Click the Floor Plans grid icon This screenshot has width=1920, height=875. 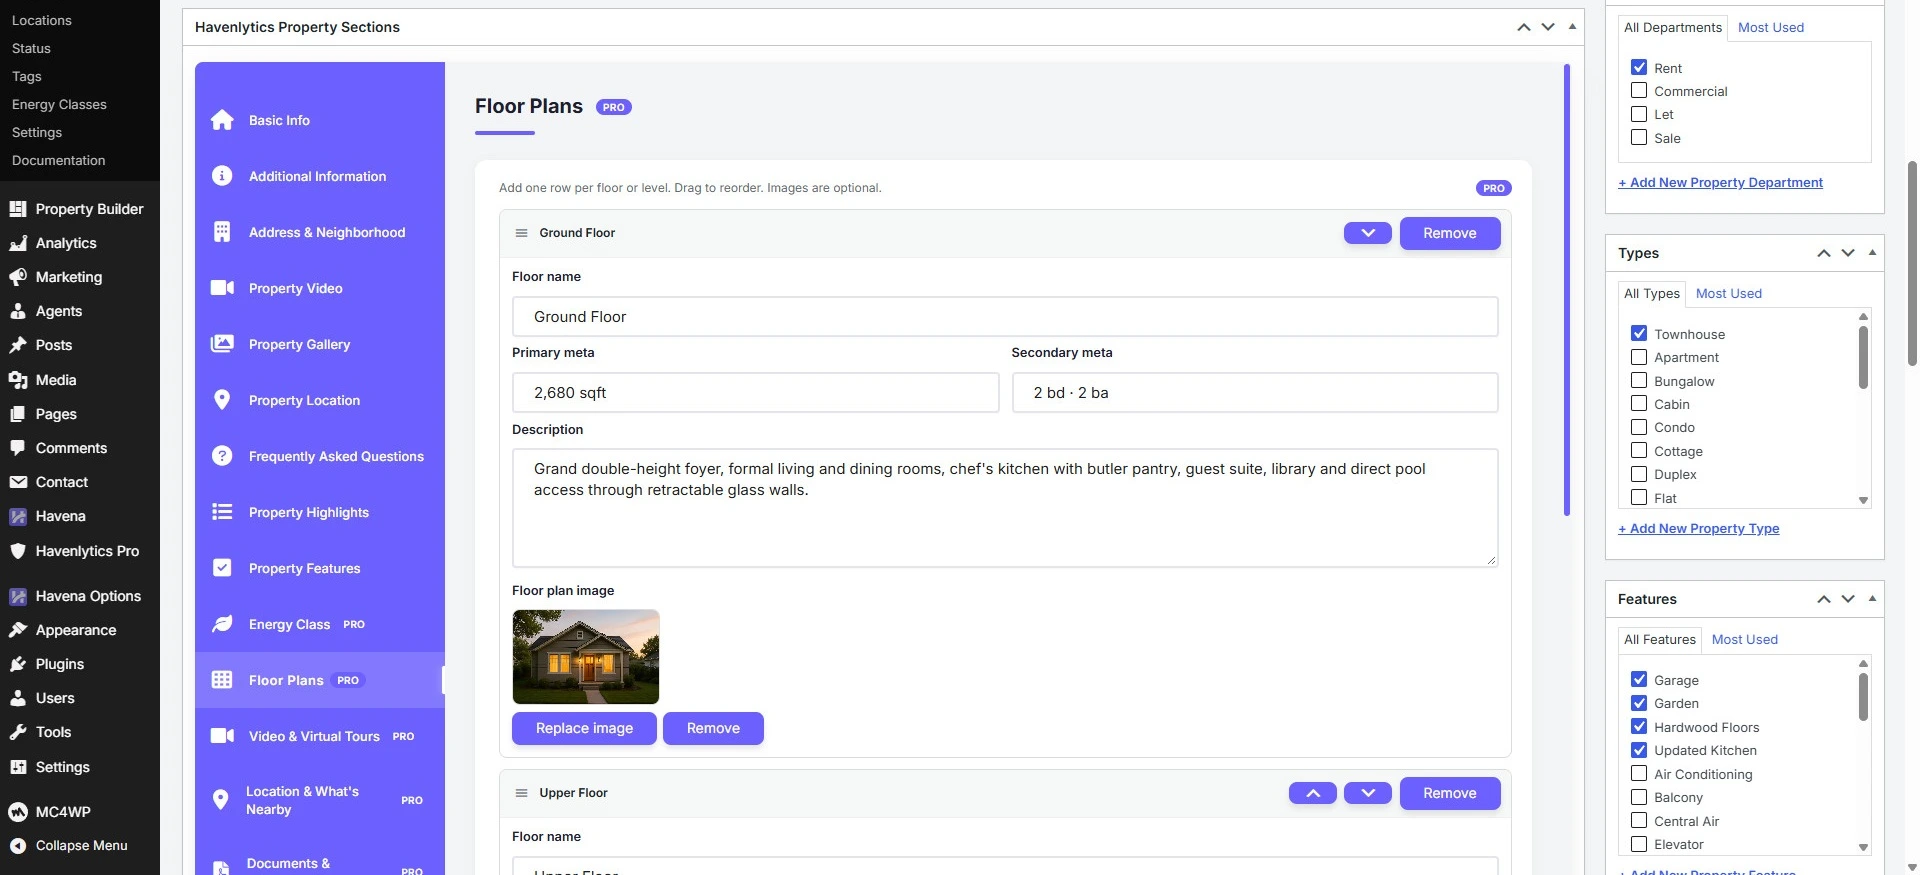(x=222, y=680)
